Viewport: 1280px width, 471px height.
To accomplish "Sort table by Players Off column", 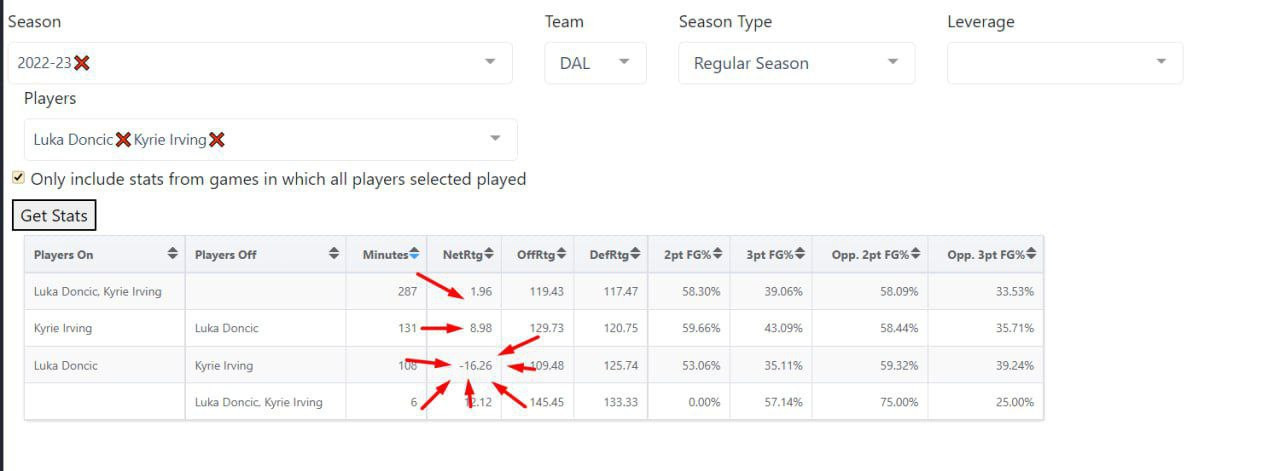I will (266, 255).
